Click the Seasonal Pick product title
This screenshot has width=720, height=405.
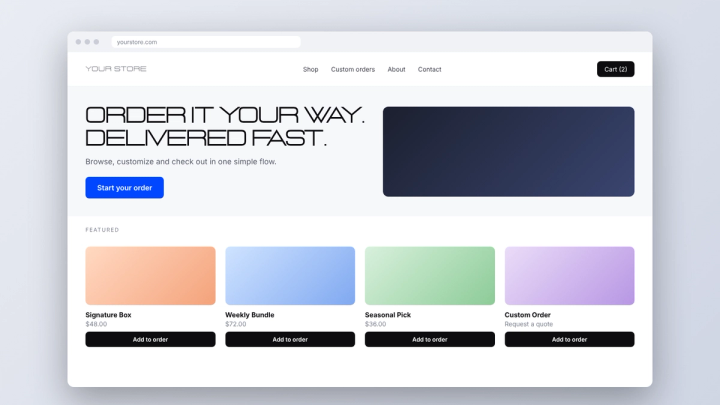coord(388,315)
